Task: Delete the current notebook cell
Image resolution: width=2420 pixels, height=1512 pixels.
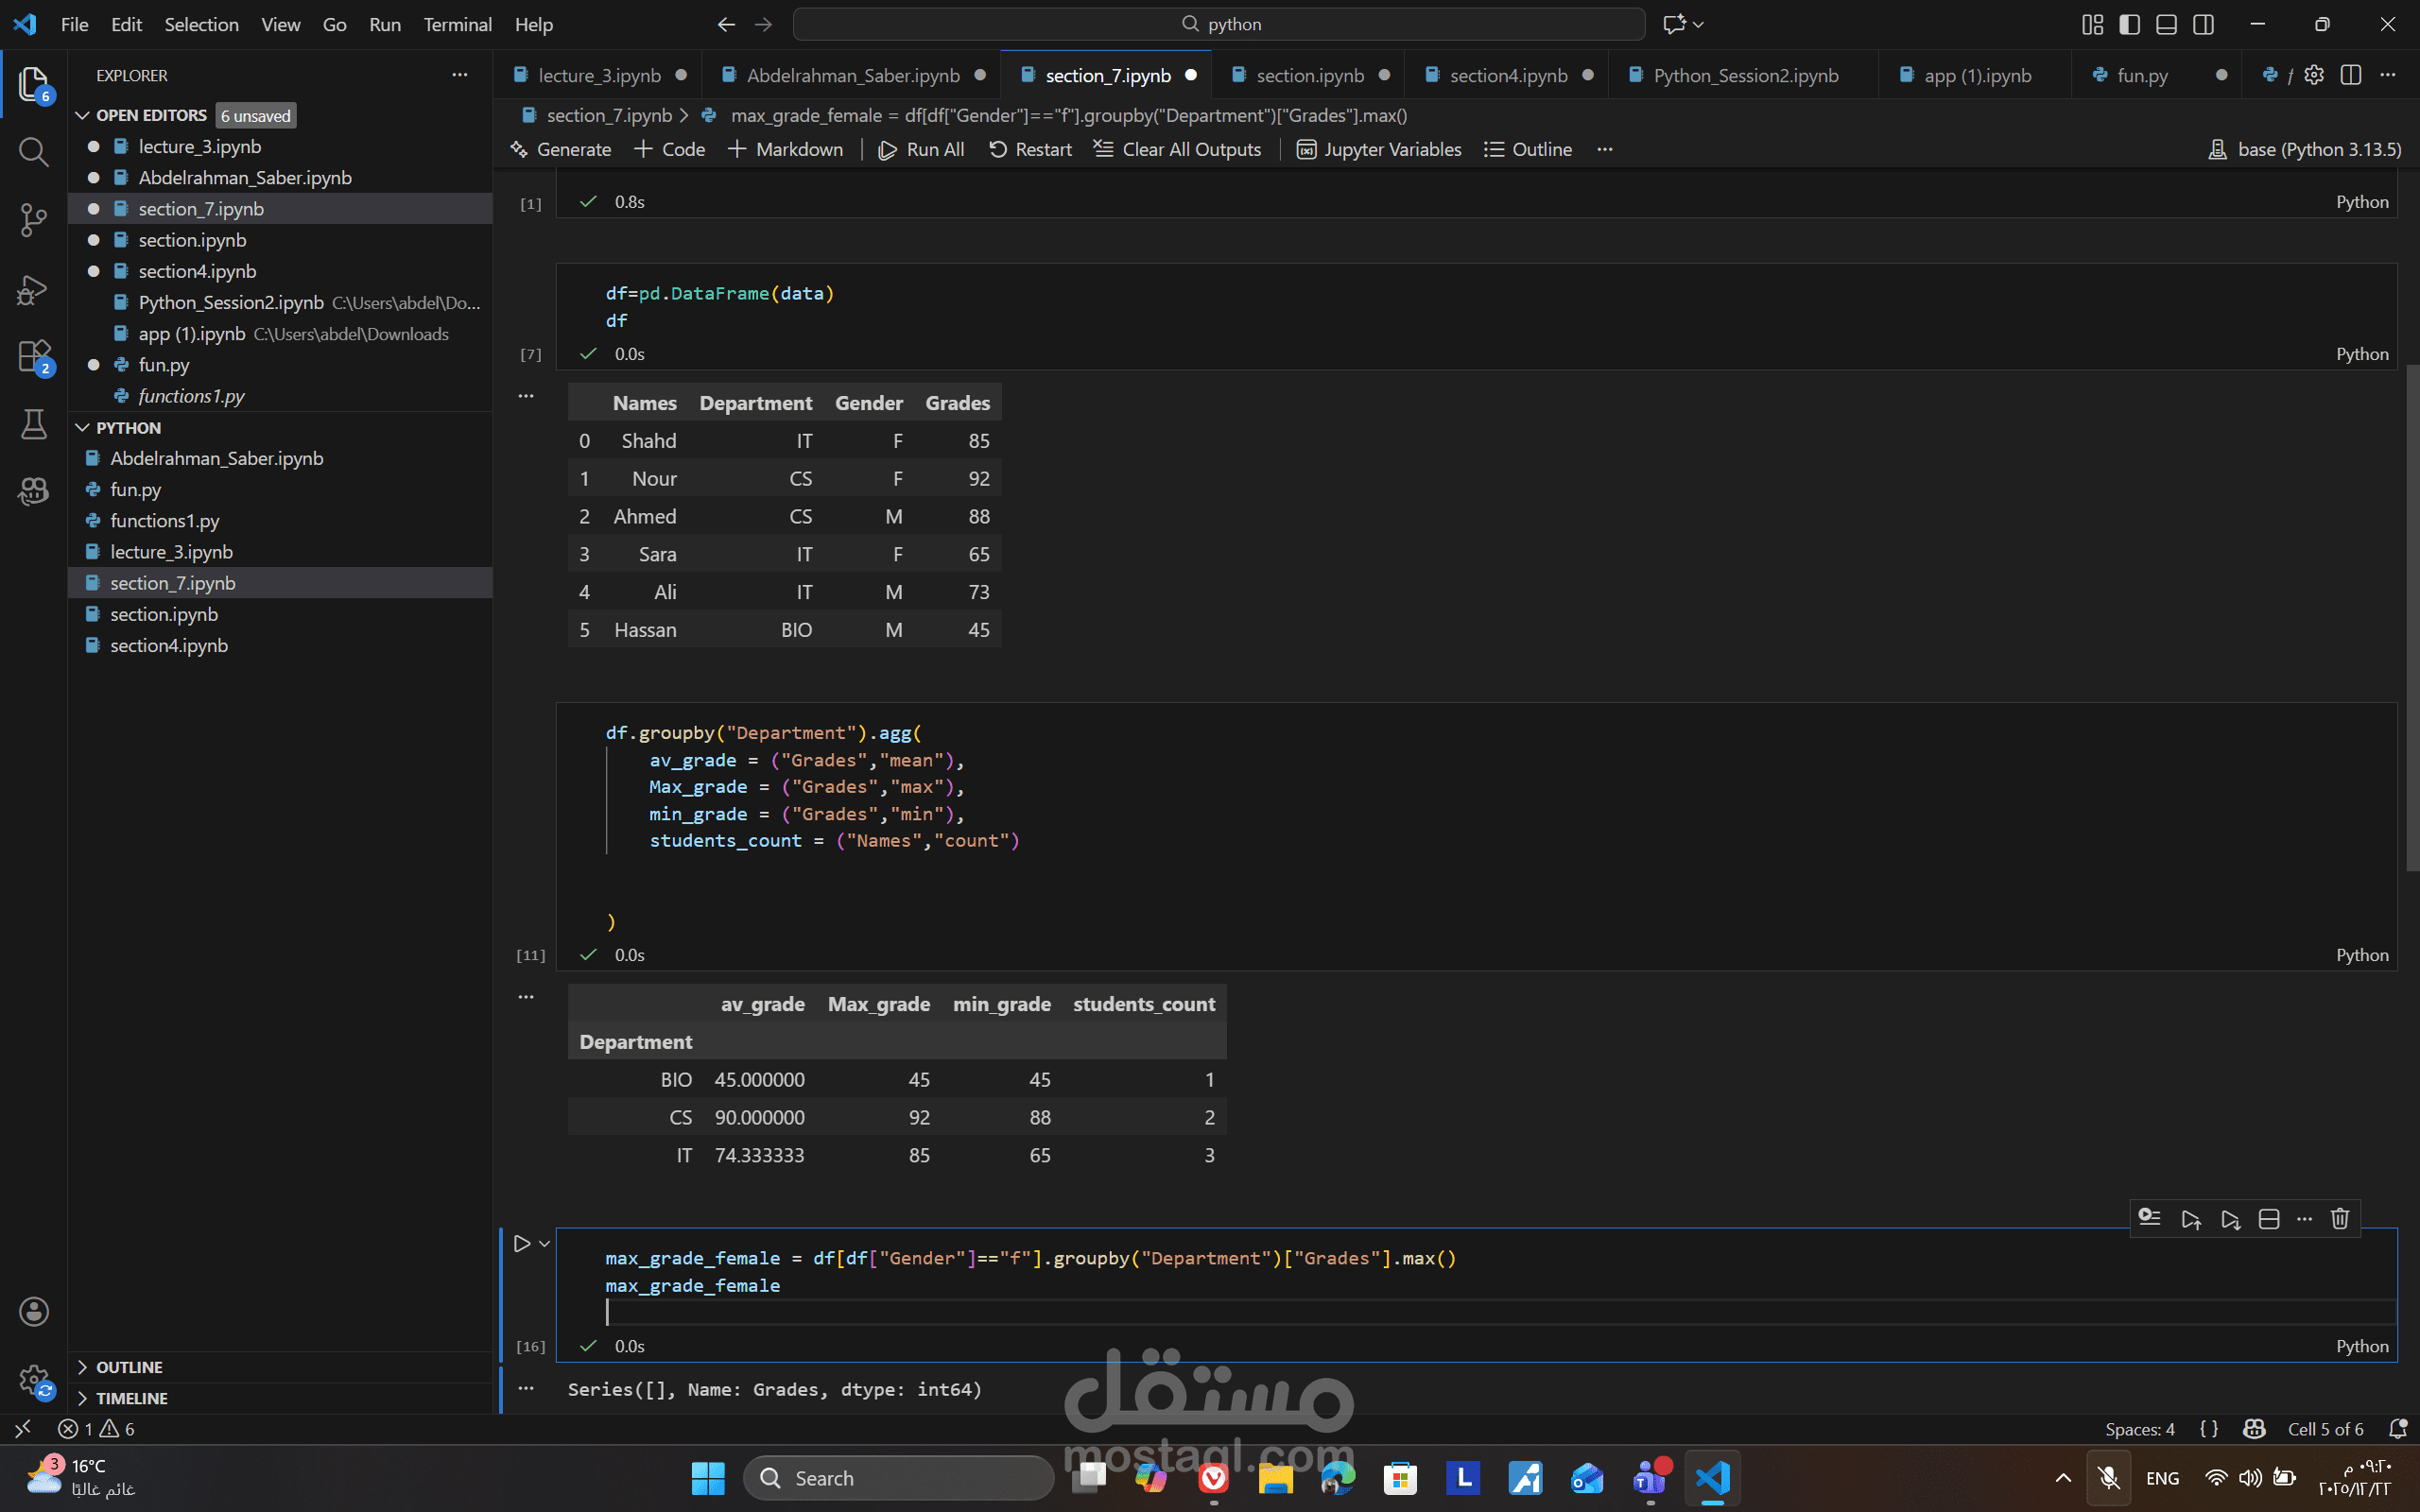Action: [2339, 1218]
